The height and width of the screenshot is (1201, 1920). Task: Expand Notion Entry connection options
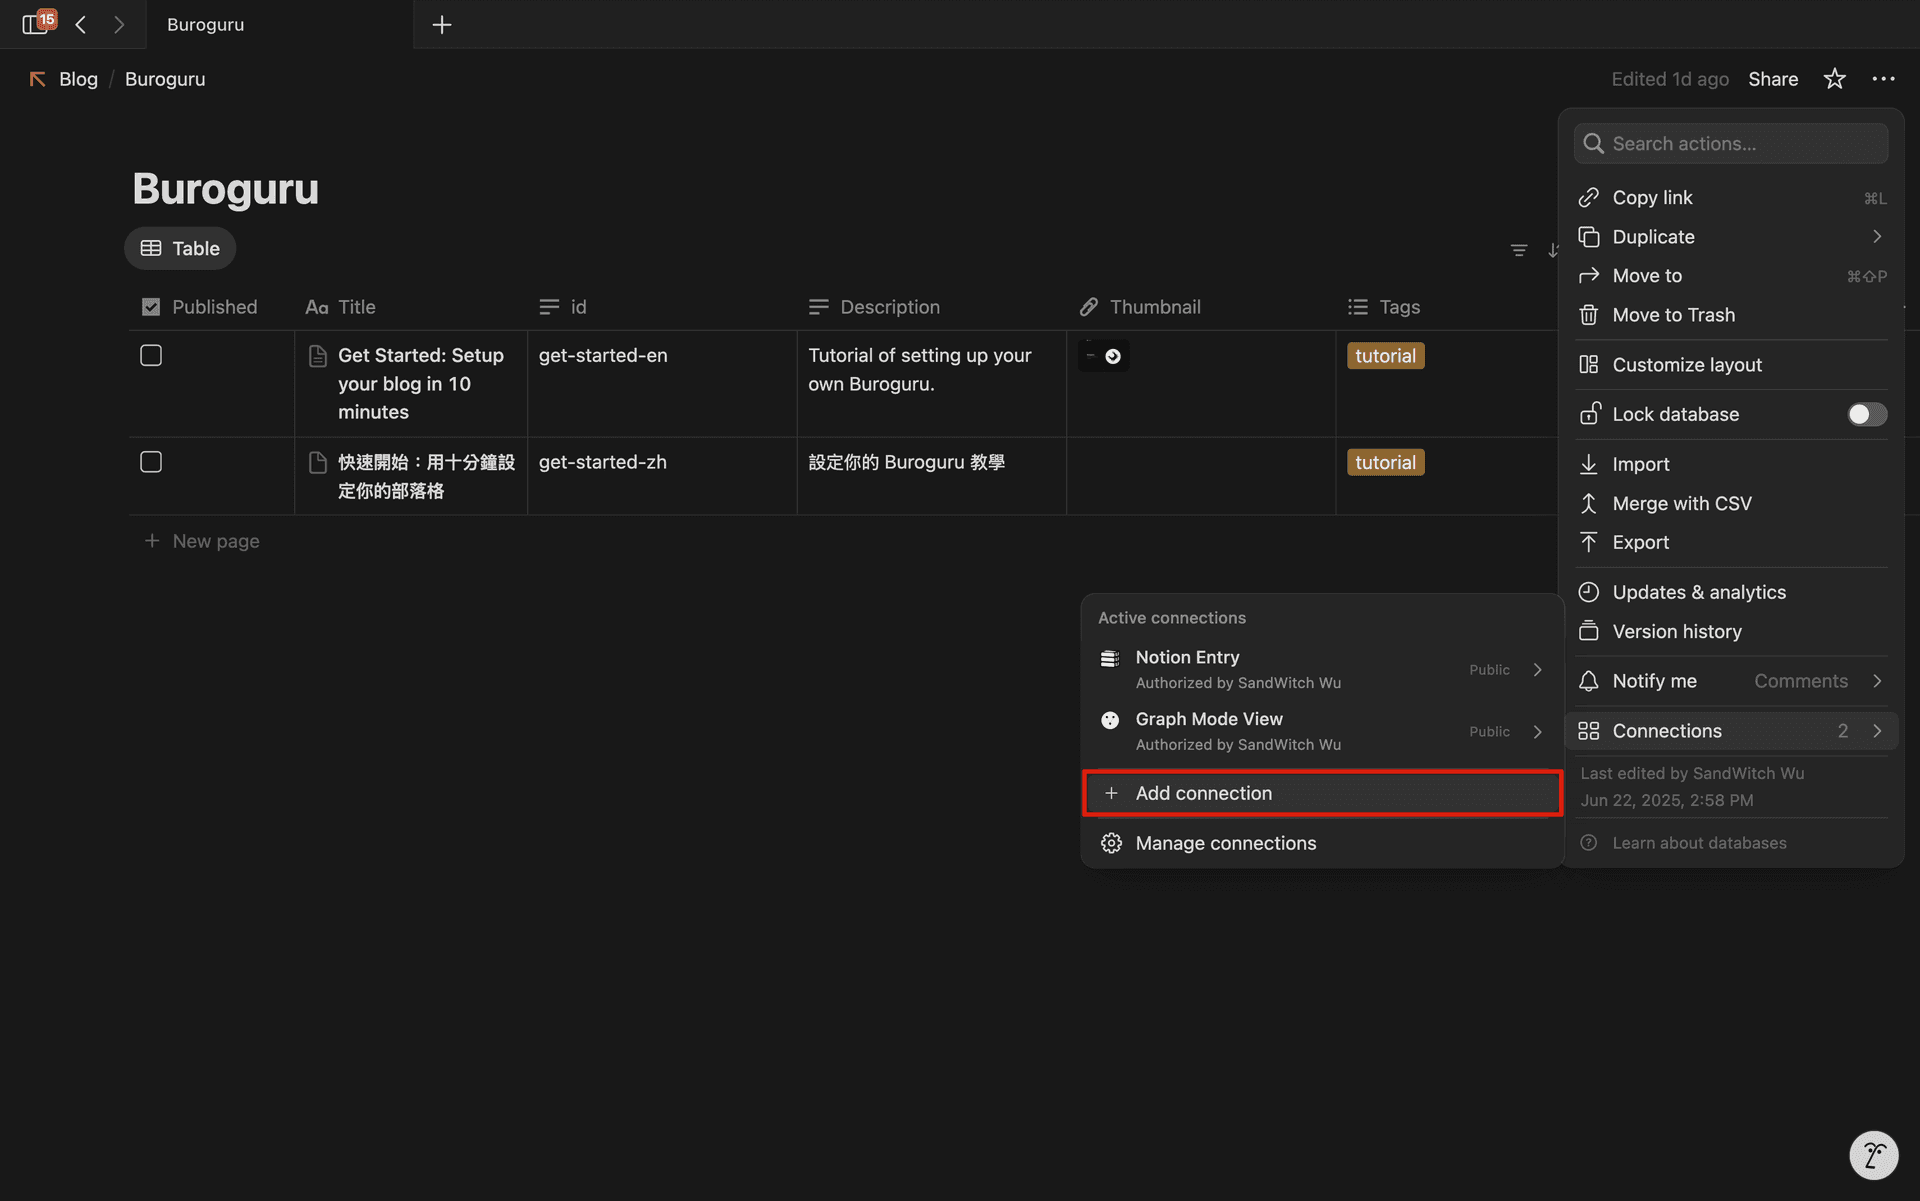(x=1537, y=669)
